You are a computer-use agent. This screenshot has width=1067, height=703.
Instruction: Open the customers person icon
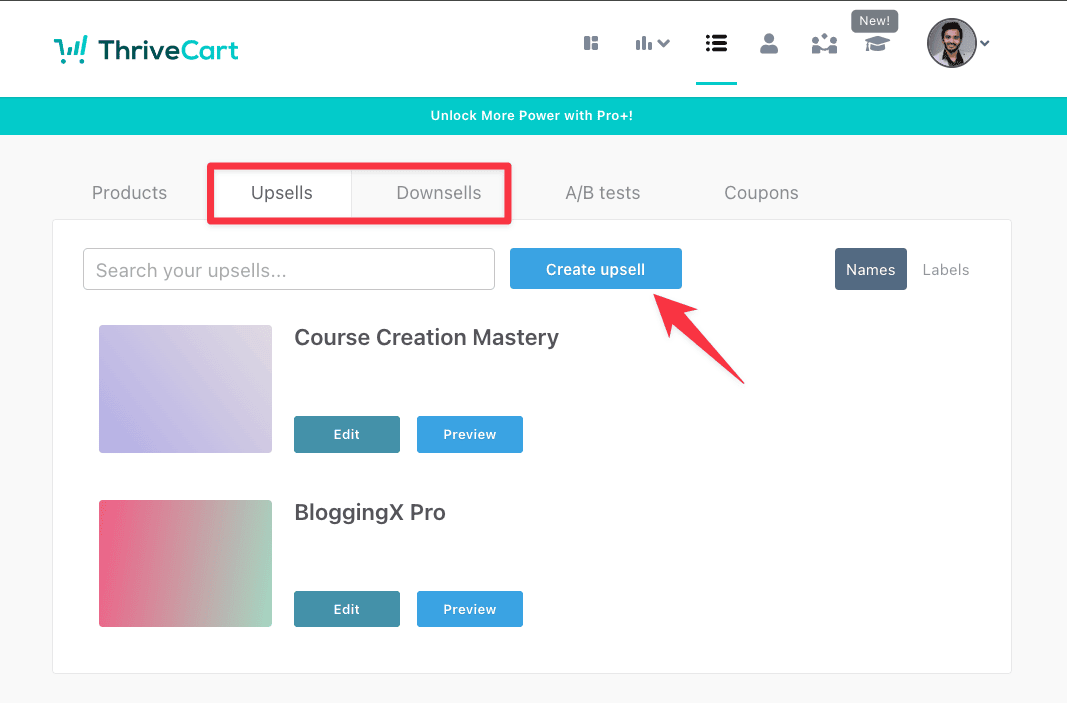click(x=769, y=44)
